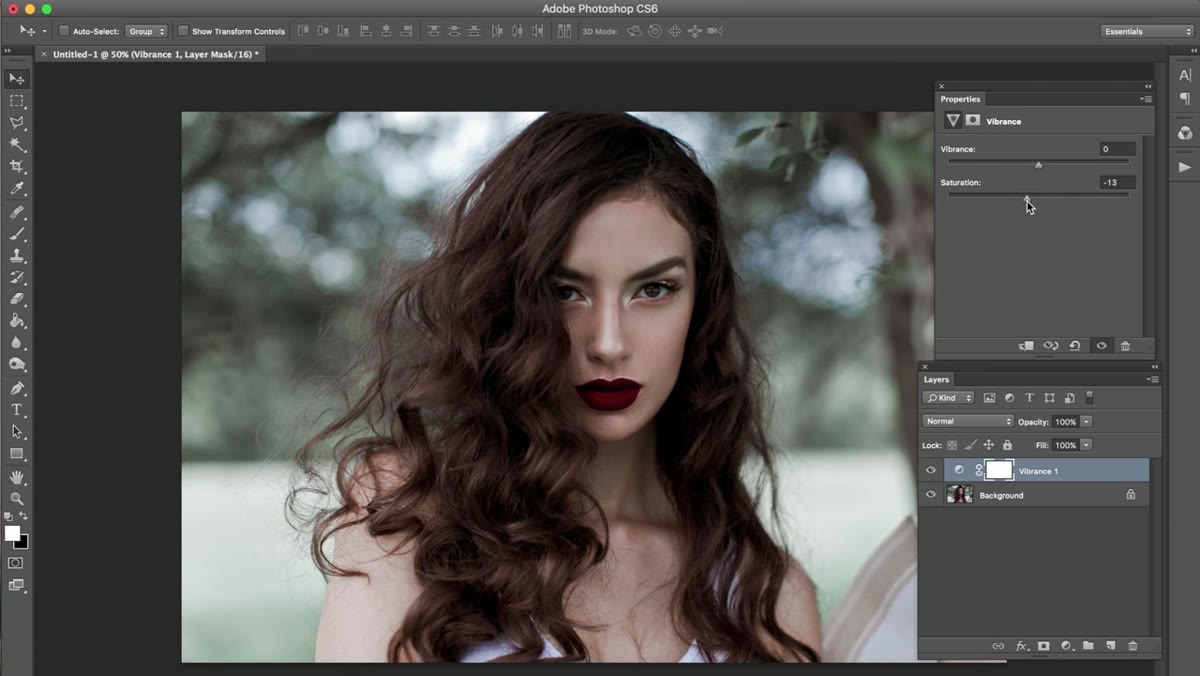Add a layer mask in Layers panel
The height and width of the screenshot is (676, 1200).
[1043, 646]
